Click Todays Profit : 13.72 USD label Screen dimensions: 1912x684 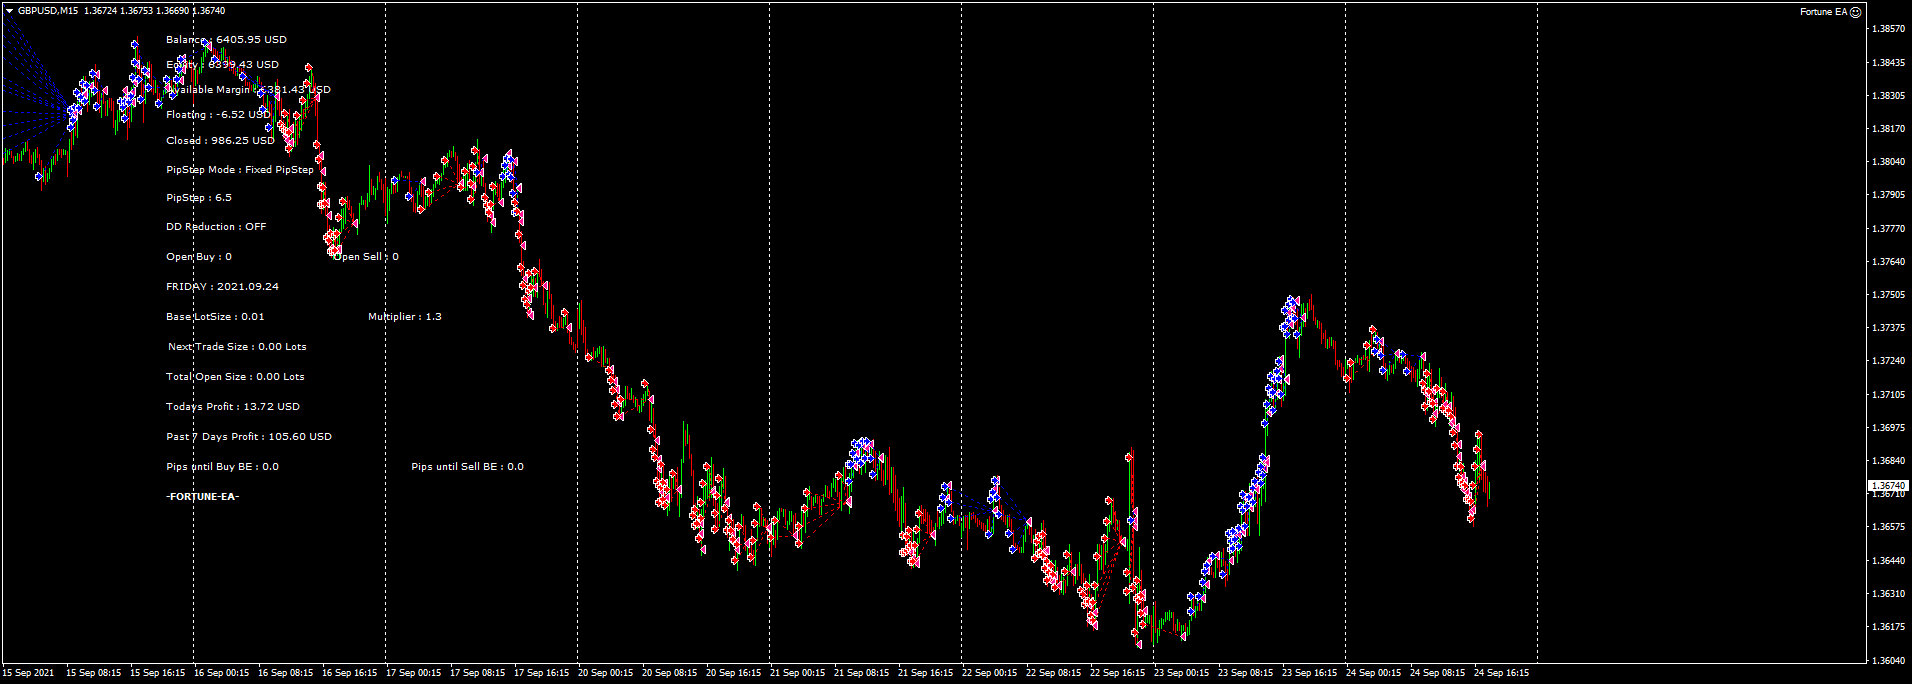(x=233, y=407)
